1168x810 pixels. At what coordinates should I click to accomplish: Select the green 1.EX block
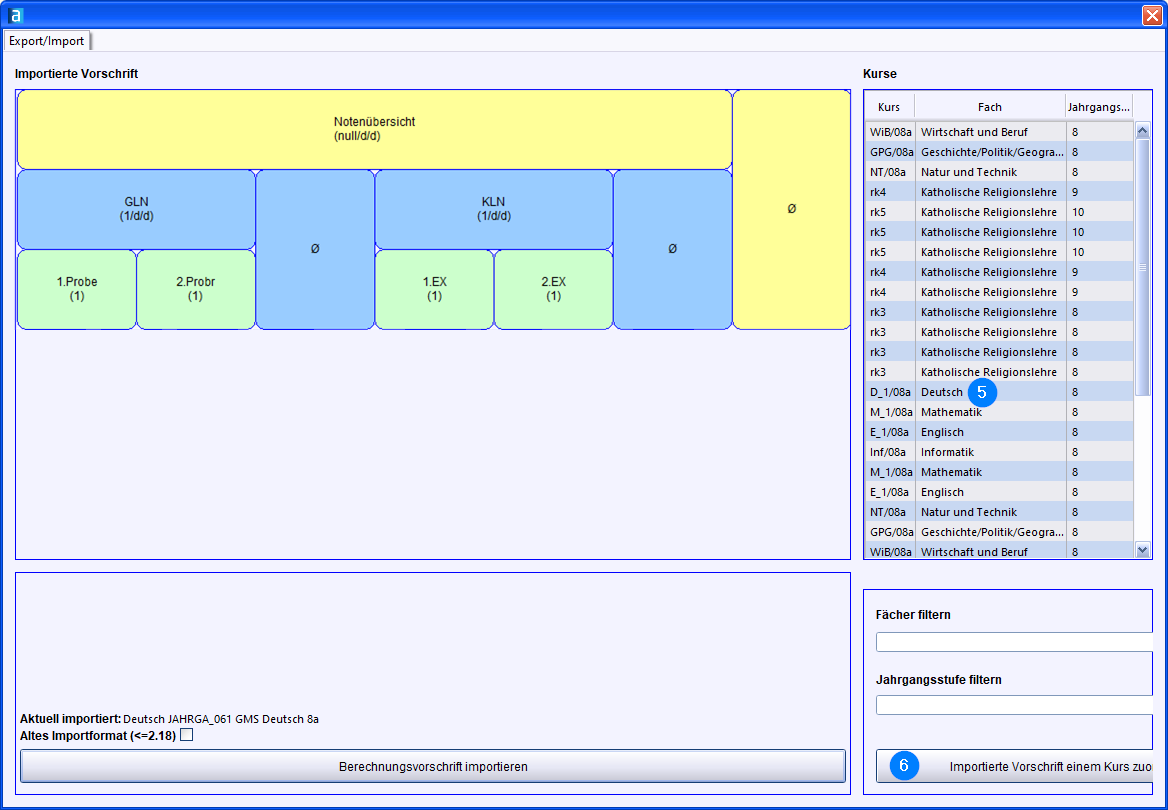[434, 289]
